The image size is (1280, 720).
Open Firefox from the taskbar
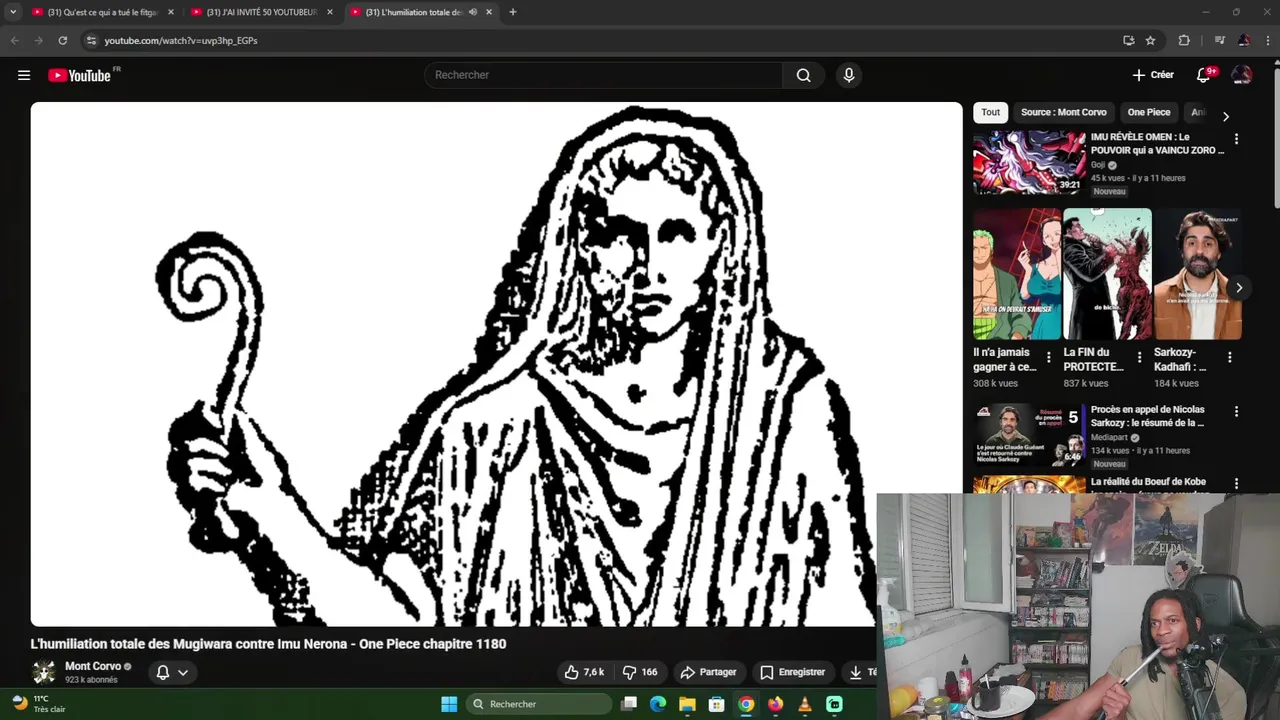coord(775,704)
